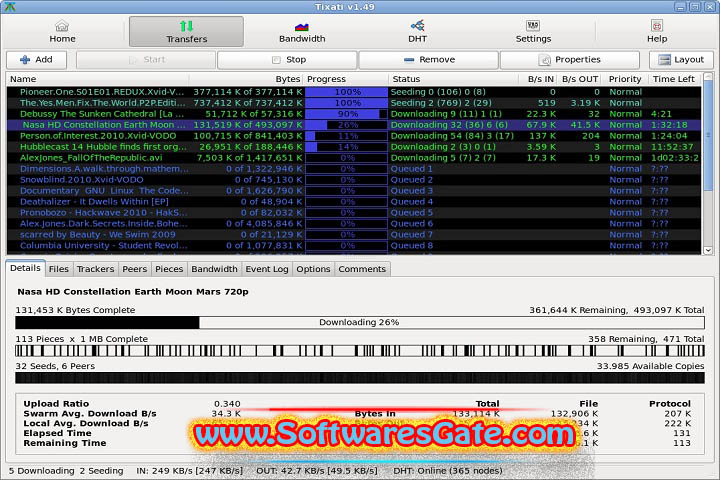Viewport: 720px width, 480px height.
Task: Open the Help section
Action: pyautogui.click(x=657, y=32)
